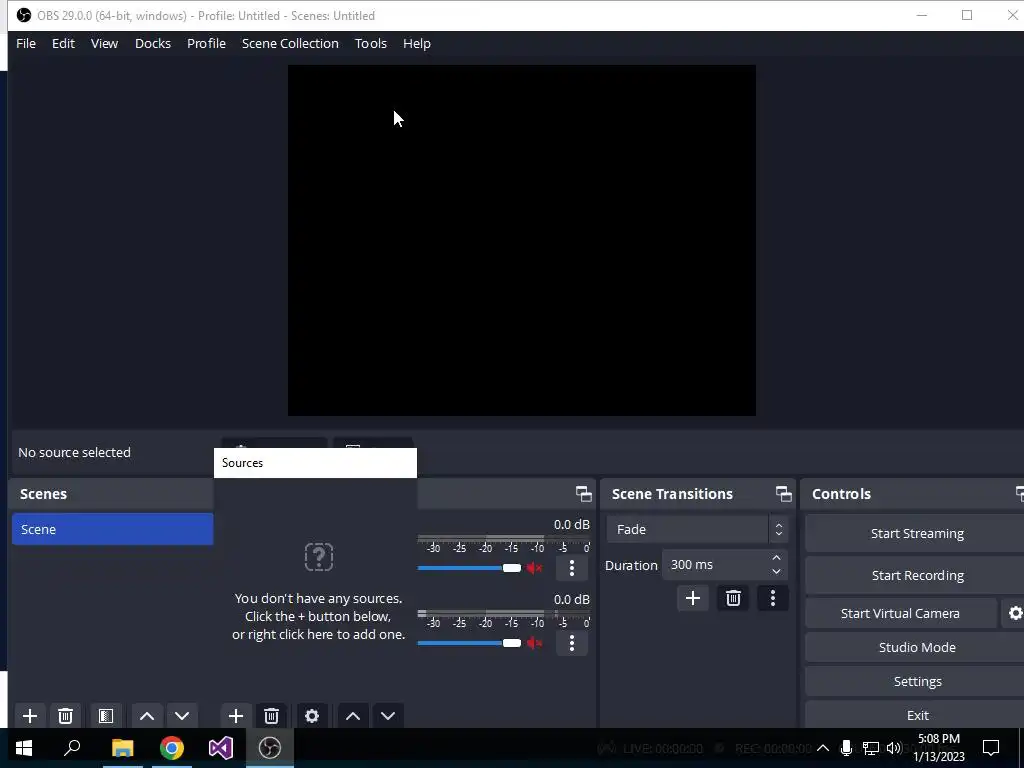Open File Explorer from taskbar
This screenshot has width=1024, height=768.
(122, 748)
